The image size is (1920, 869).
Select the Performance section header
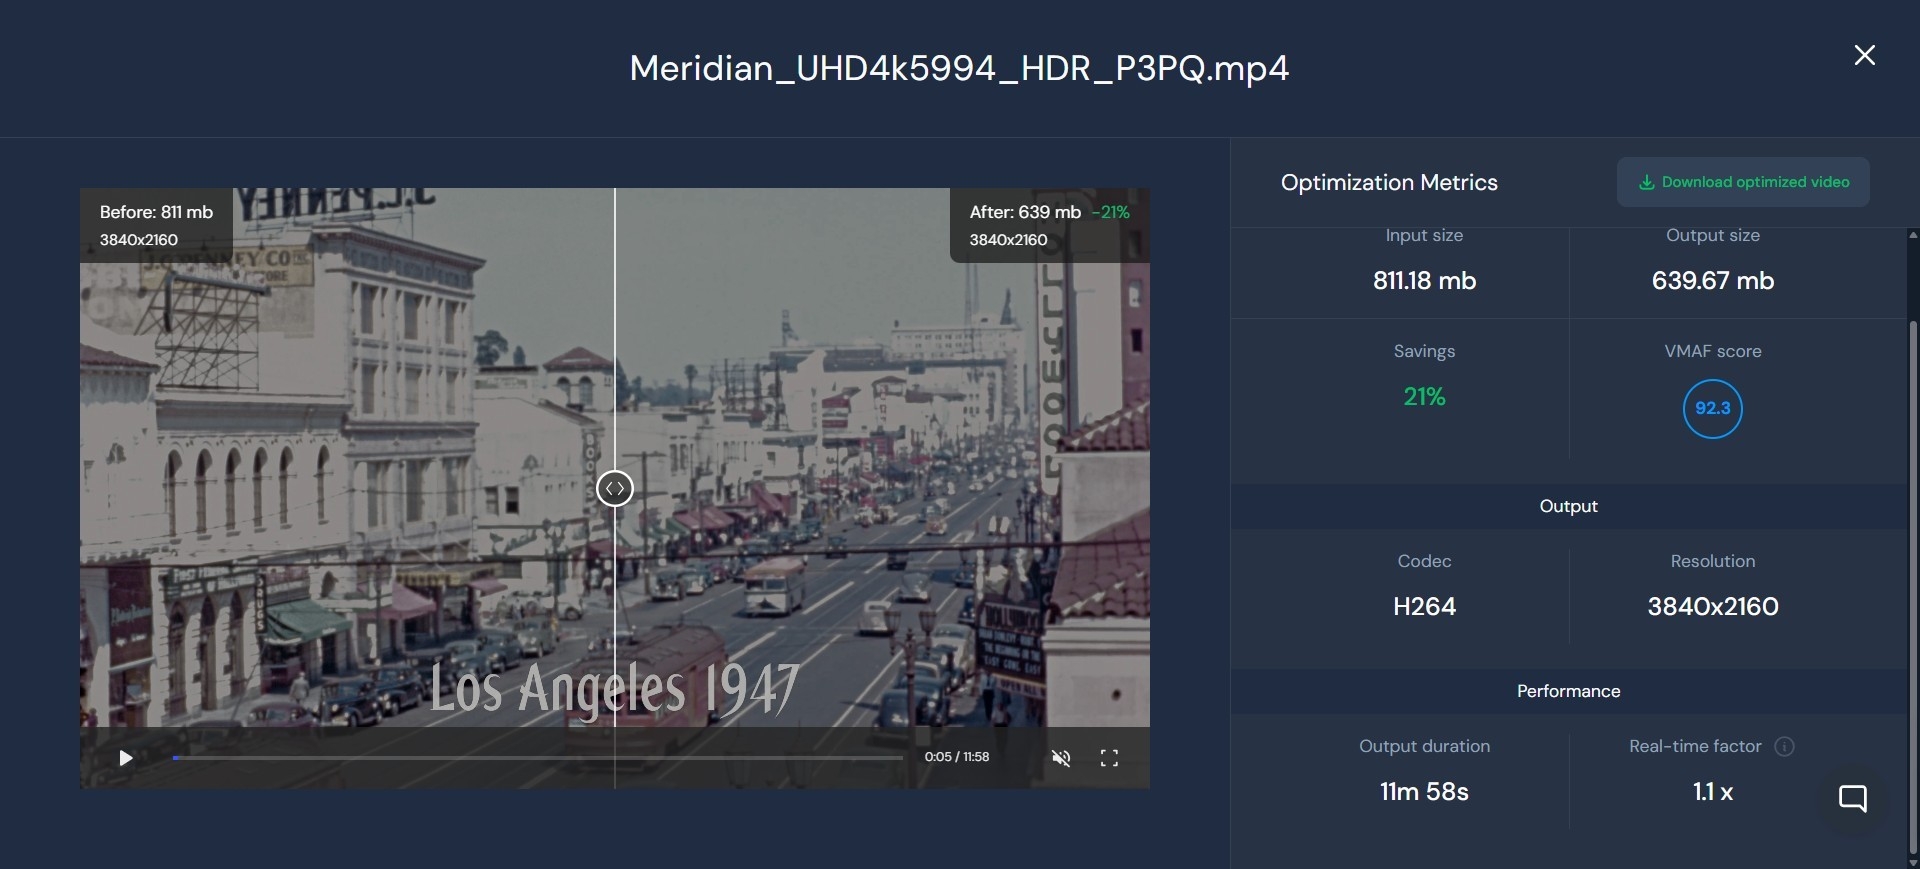(x=1568, y=691)
